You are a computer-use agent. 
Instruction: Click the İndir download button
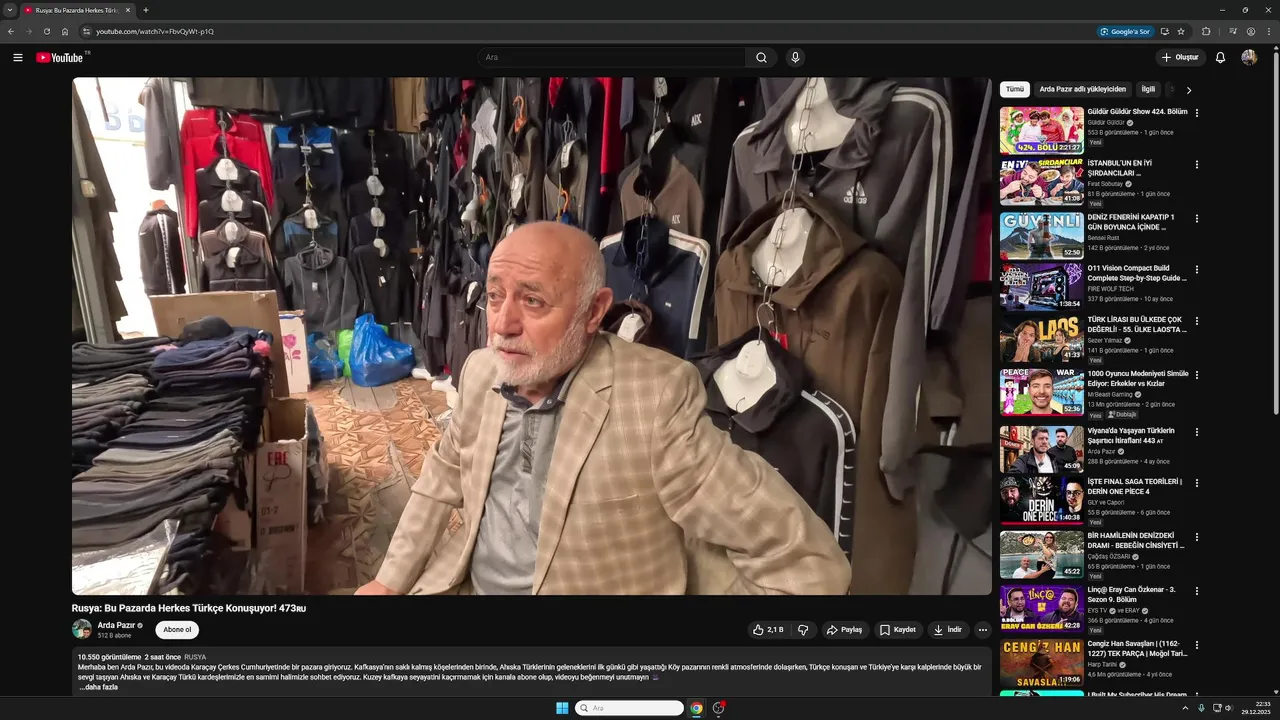tap(948, 630)
